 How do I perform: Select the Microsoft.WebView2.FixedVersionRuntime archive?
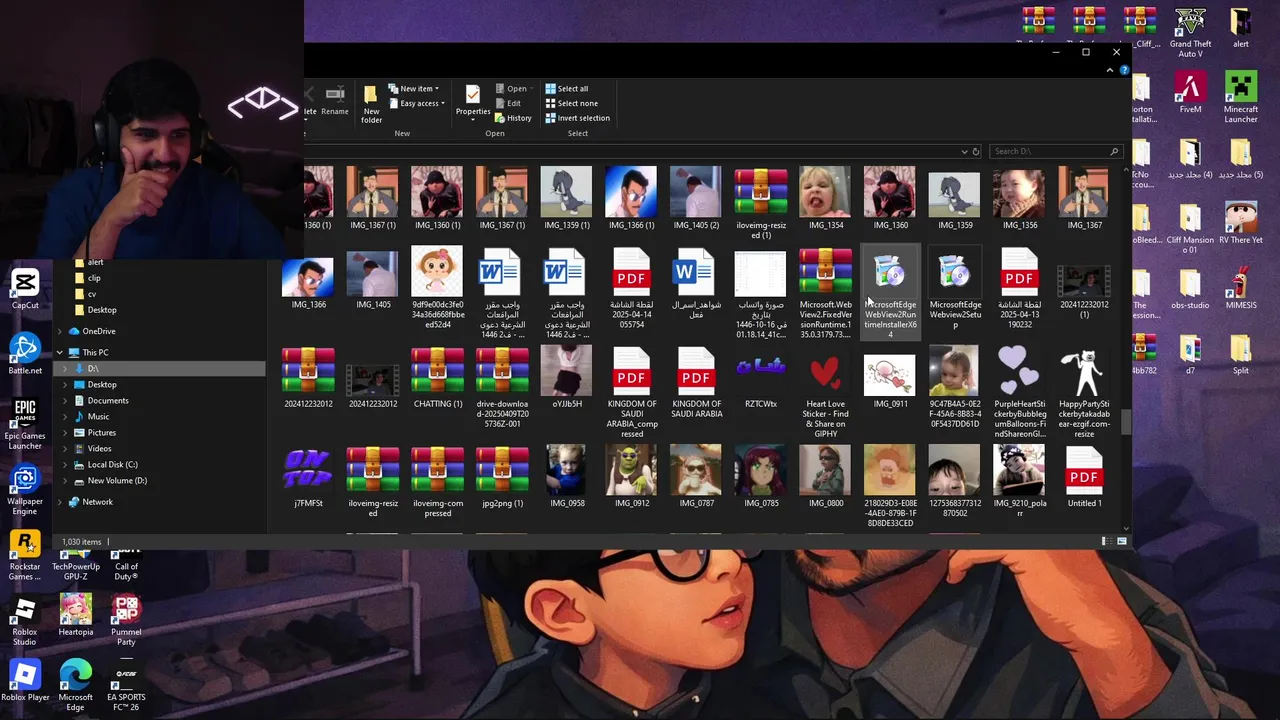point(826,293)
